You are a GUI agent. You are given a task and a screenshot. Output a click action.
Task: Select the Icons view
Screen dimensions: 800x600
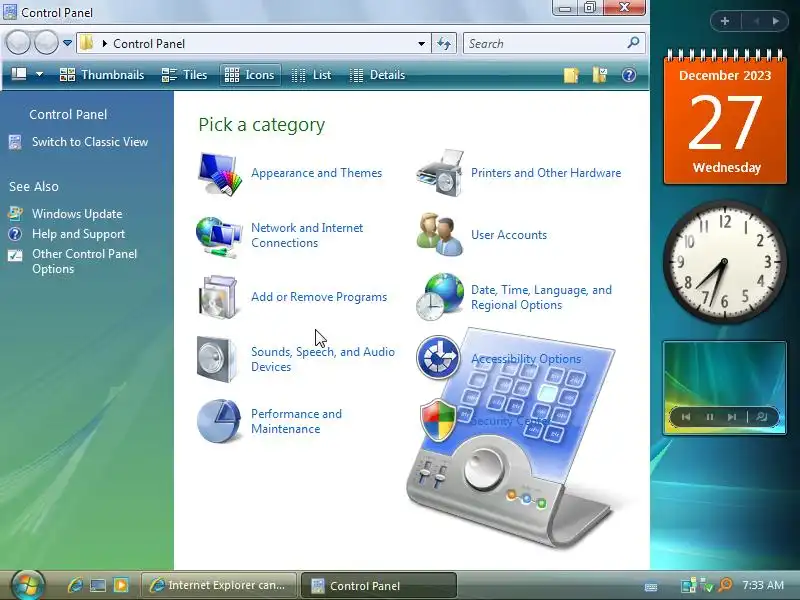click(x=250, y=75)
